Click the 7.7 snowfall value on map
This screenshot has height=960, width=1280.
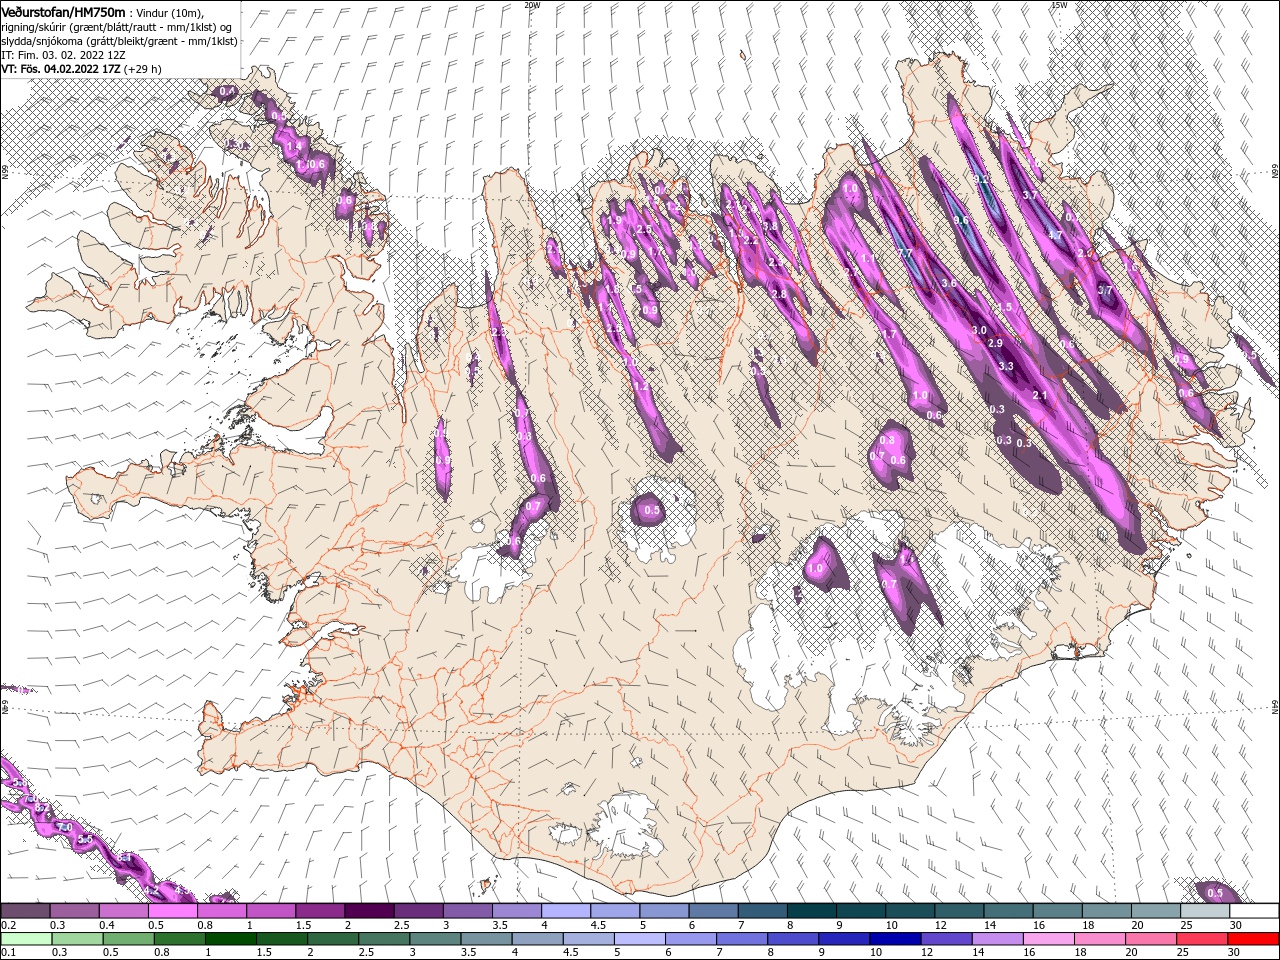point(905,254)
